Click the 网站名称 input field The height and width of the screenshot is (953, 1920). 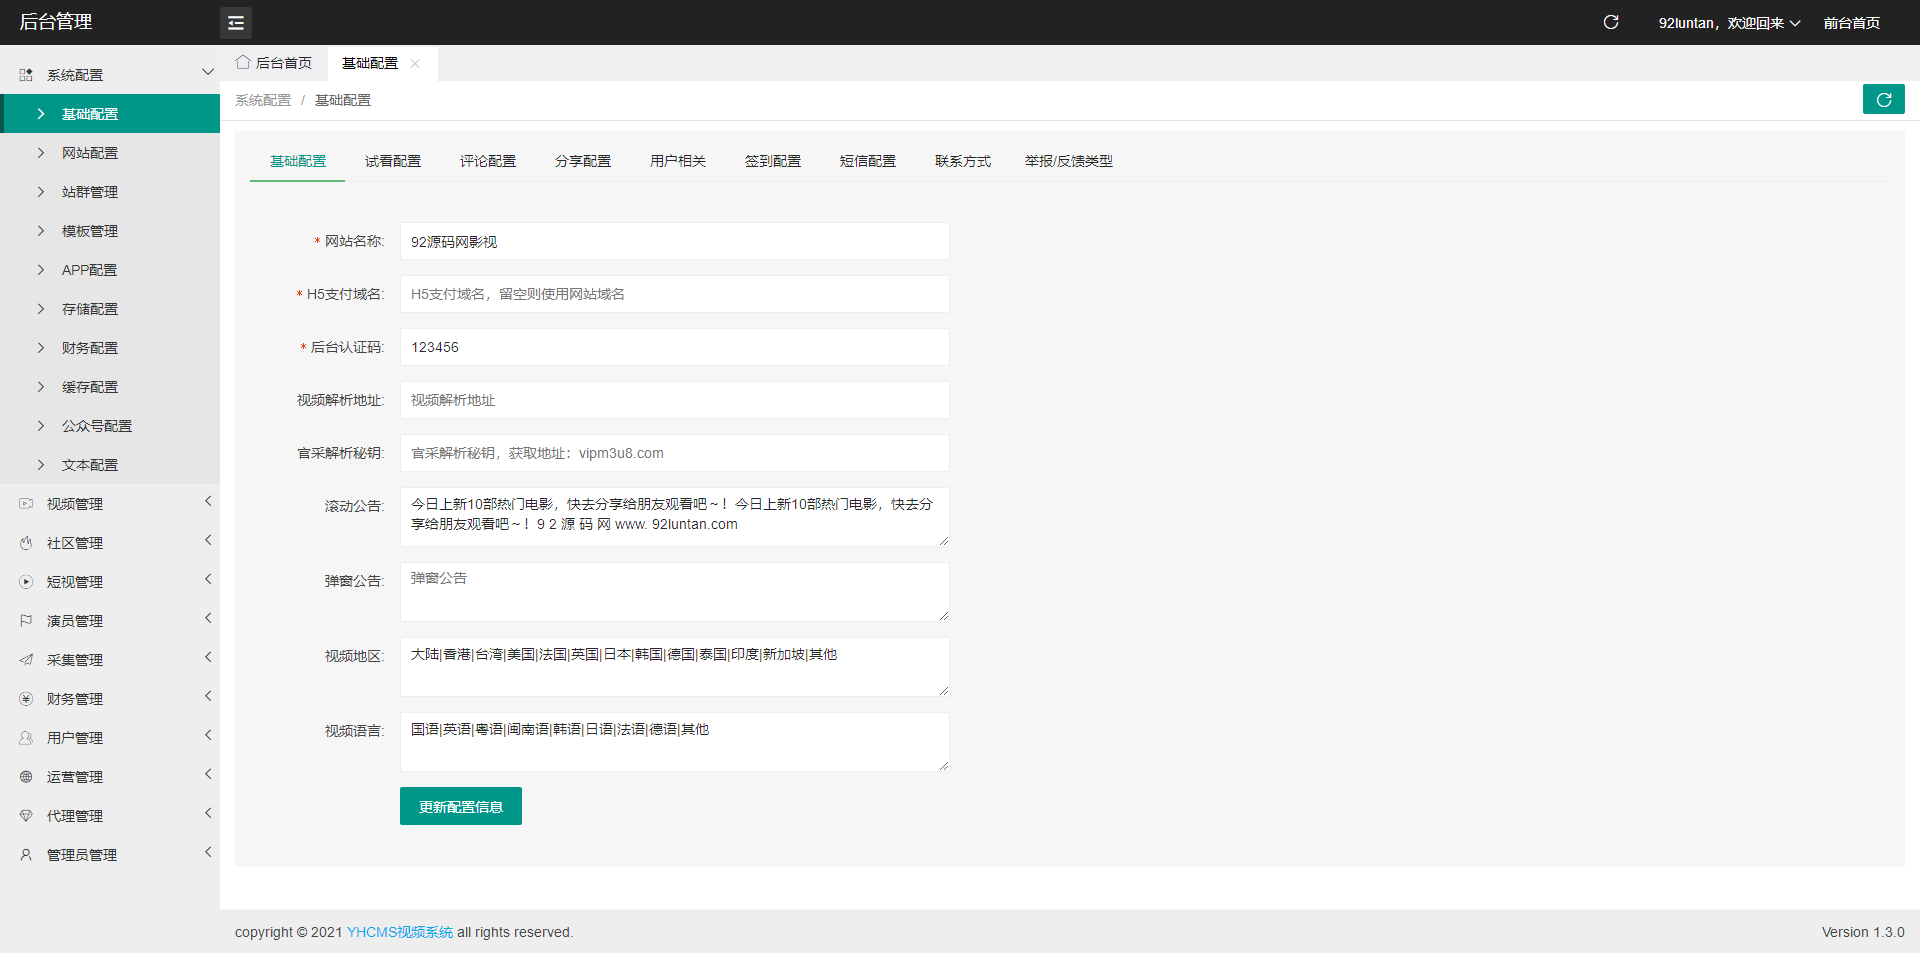[674, 242]
